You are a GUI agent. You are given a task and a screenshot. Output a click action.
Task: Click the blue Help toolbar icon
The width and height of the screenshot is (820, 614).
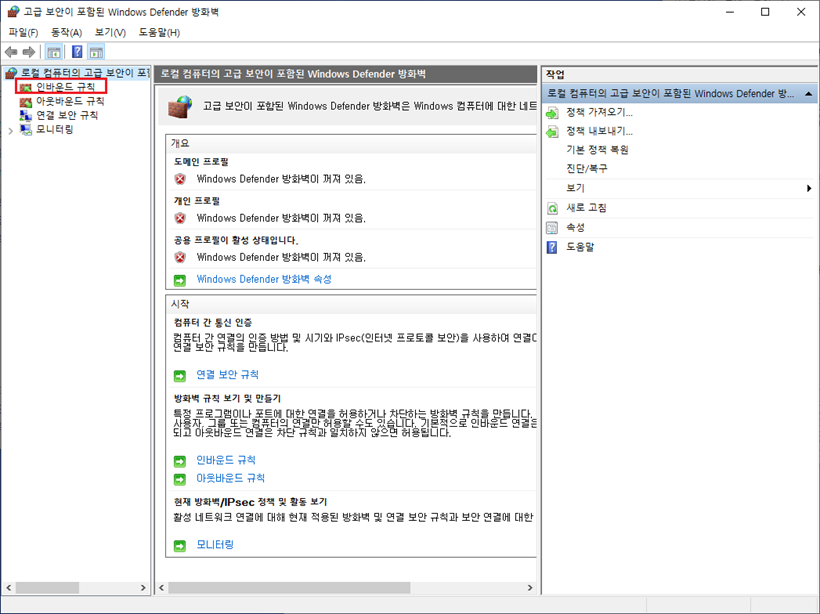click(x=77, y=52)
